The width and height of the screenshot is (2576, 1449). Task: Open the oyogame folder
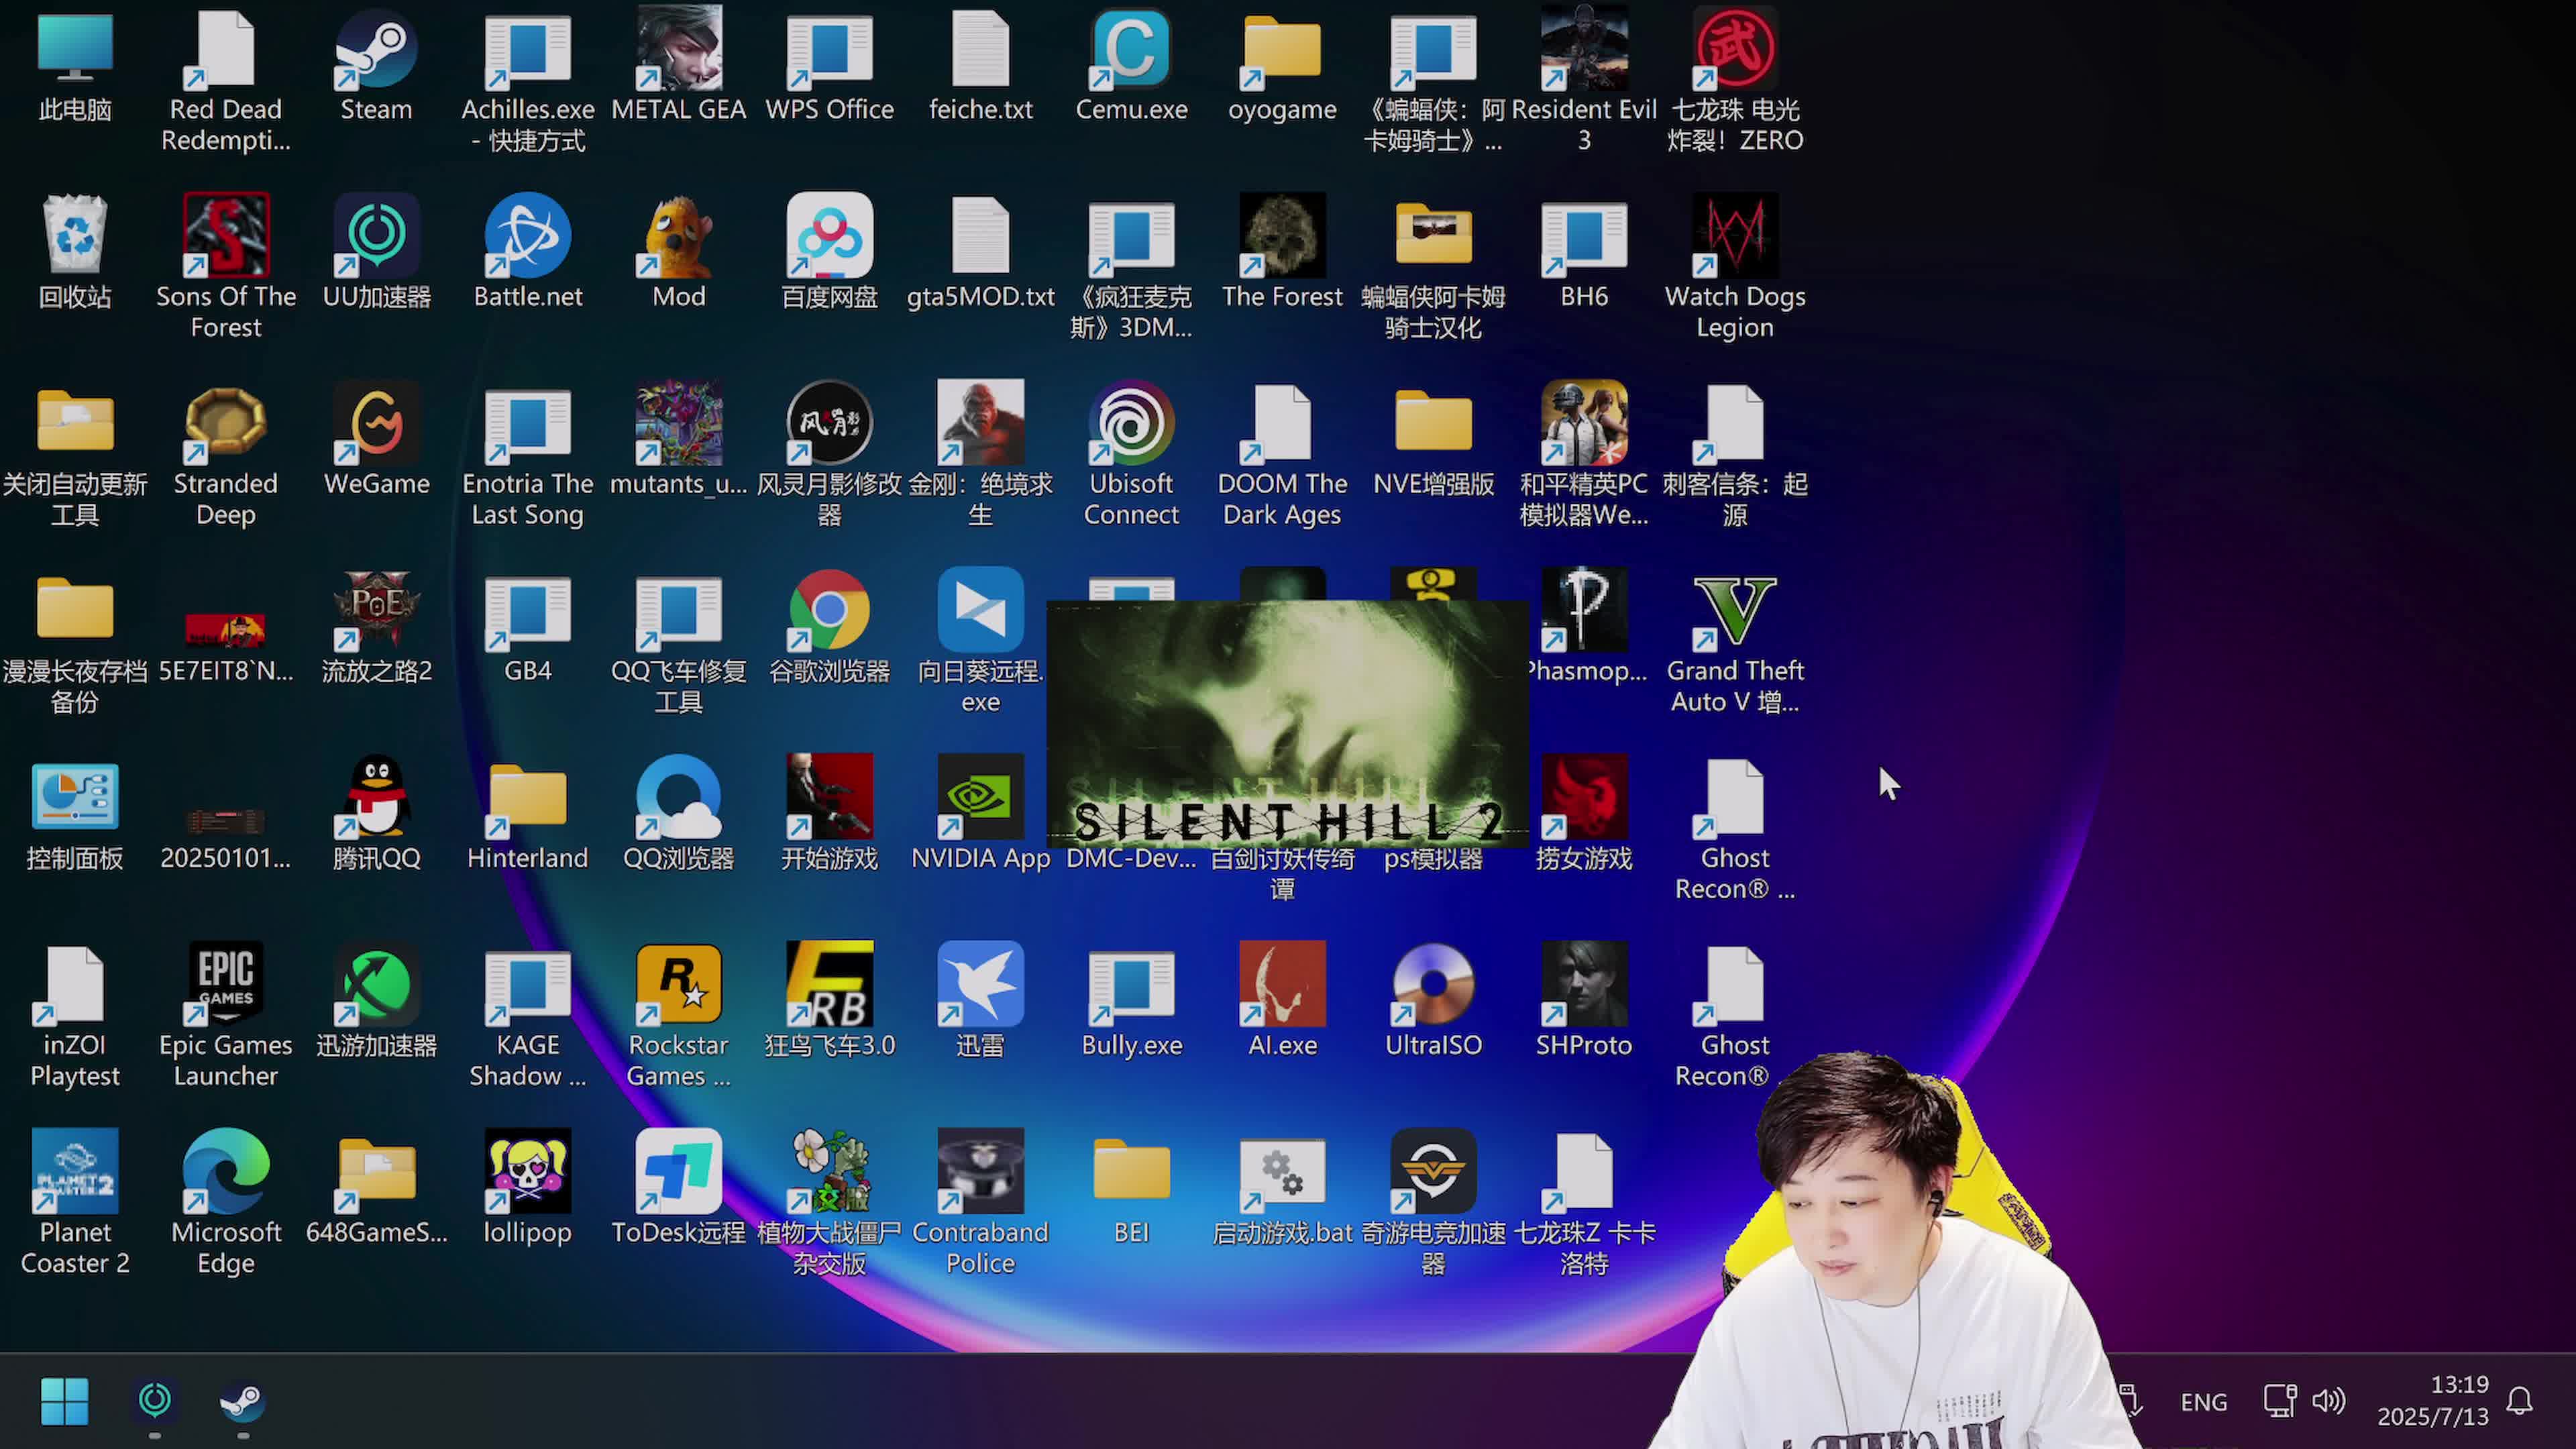click(x=1282, y=66)
